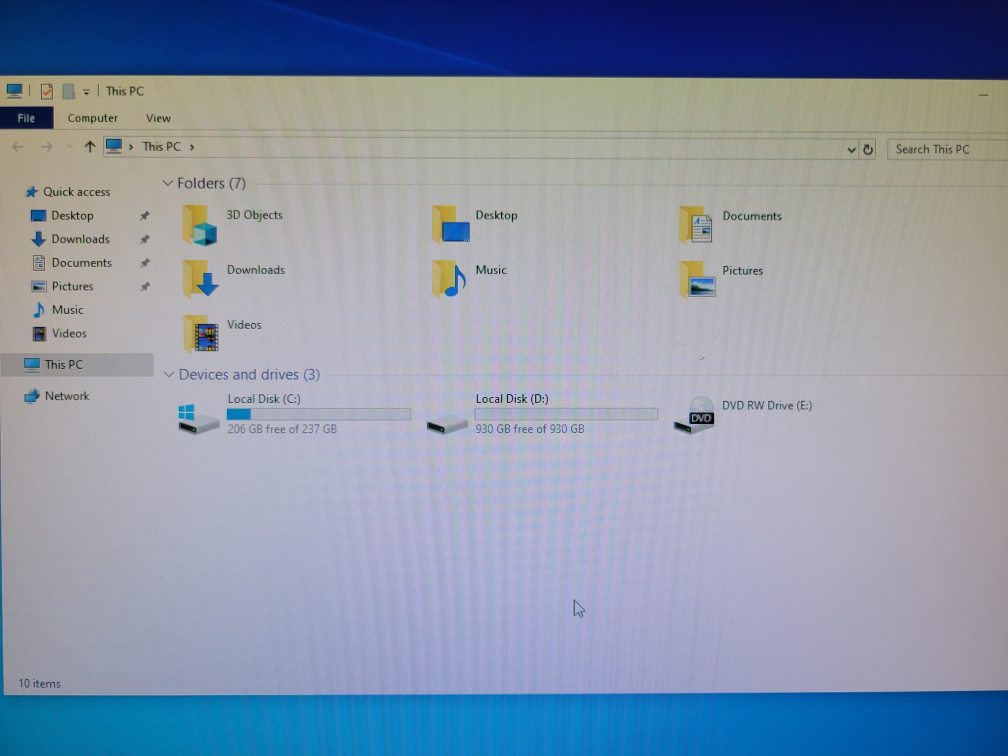Screen dimensions: 1008x756
Task: Open the File tab
Action: 26,118
